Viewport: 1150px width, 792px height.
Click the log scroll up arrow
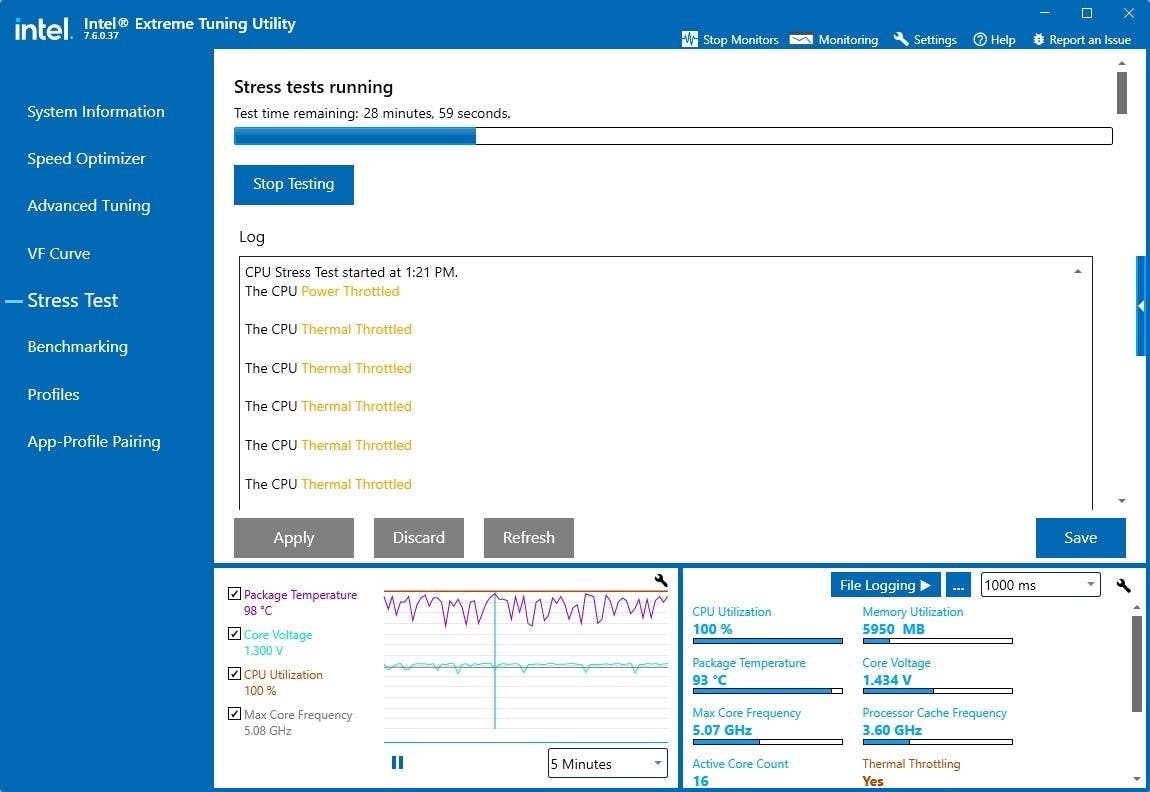[1077, 272]
